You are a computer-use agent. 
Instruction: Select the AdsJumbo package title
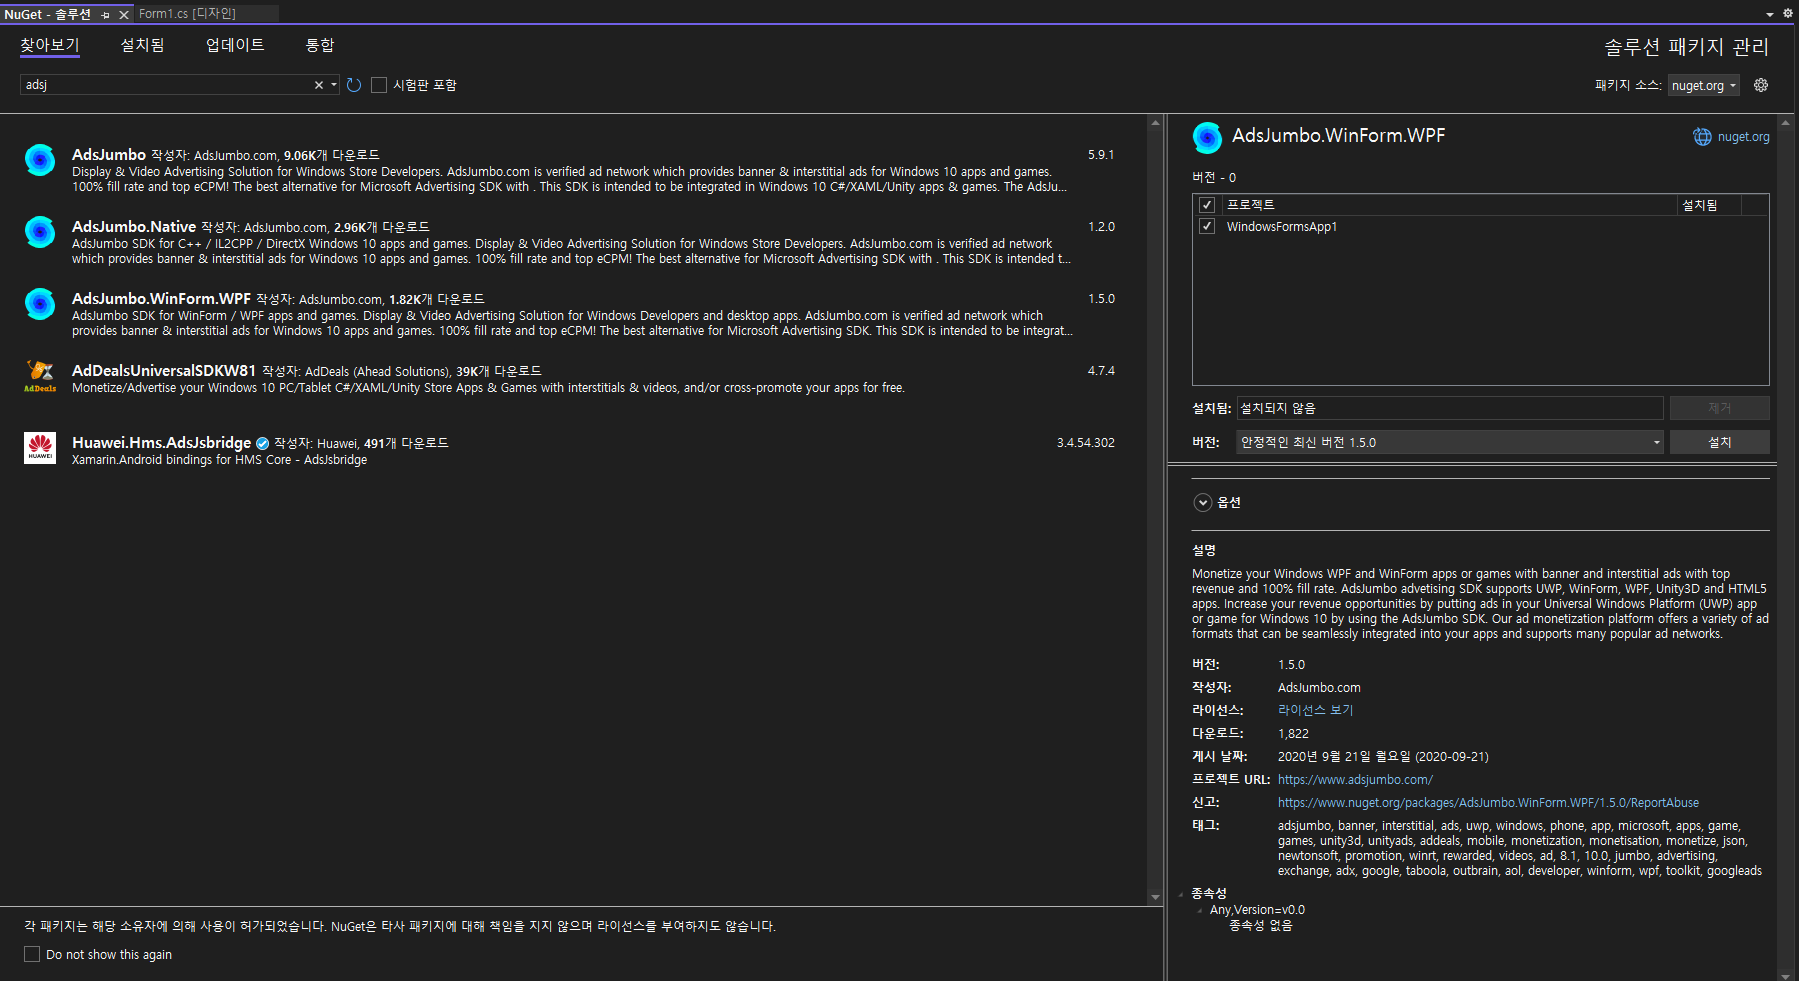(x=109, y=155)
